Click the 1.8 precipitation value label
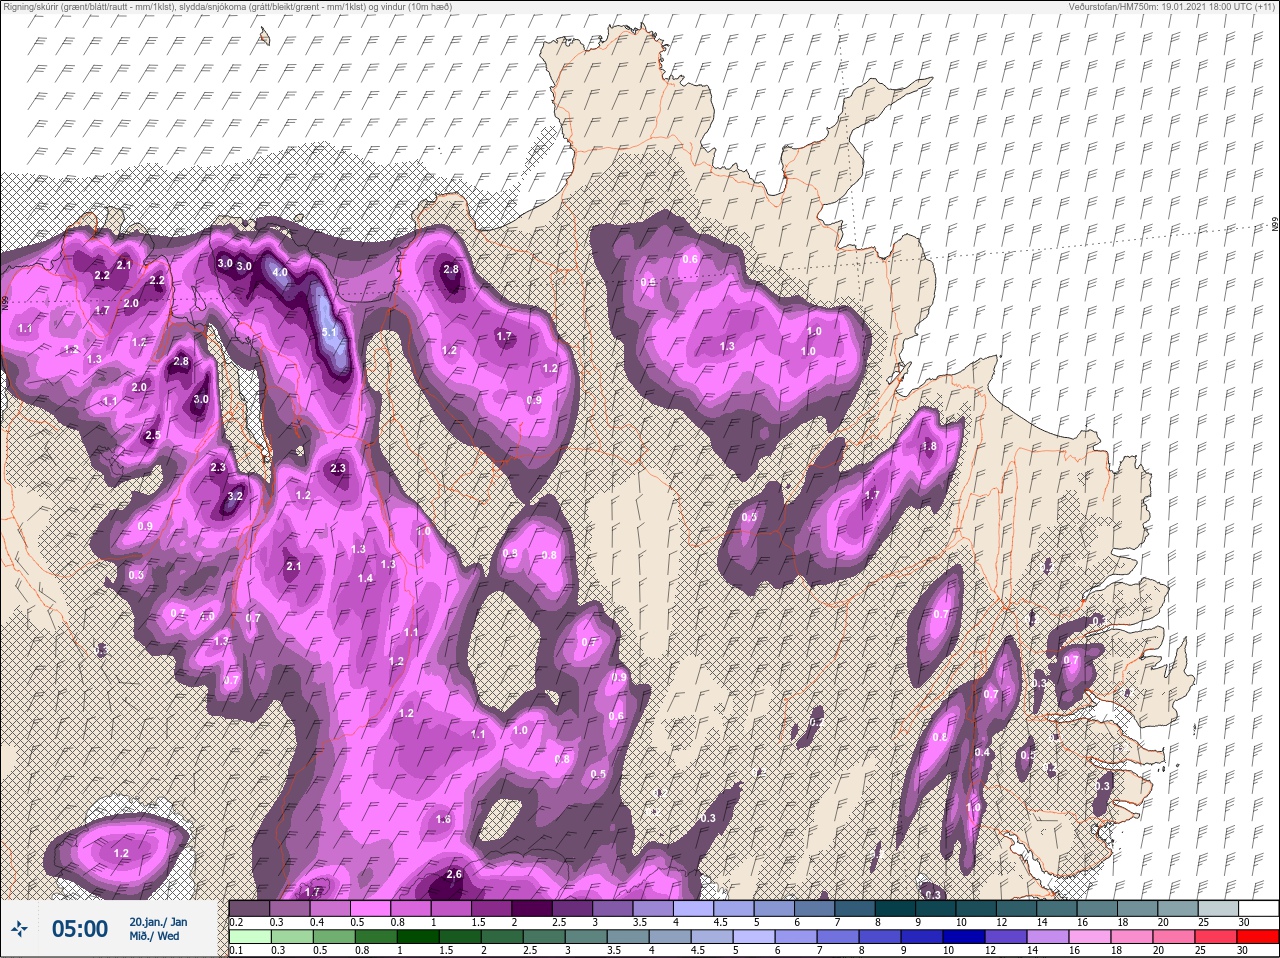The height and width of the screenshot is (958, 1280). click(929, 446)
